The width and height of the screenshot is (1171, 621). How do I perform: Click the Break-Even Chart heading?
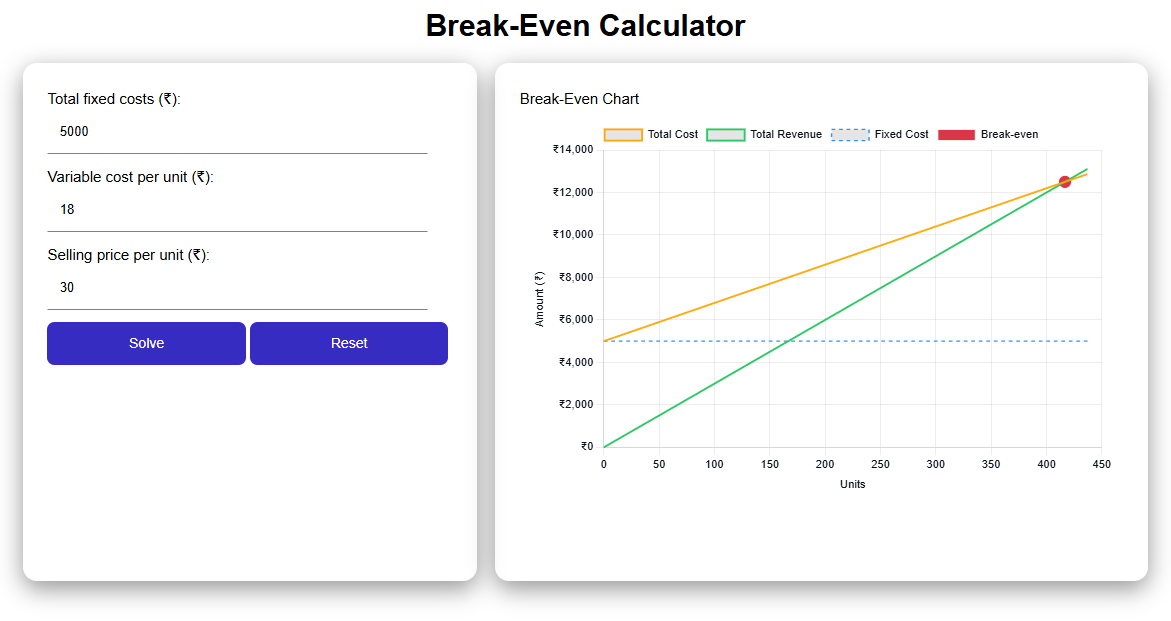(579, 99)
